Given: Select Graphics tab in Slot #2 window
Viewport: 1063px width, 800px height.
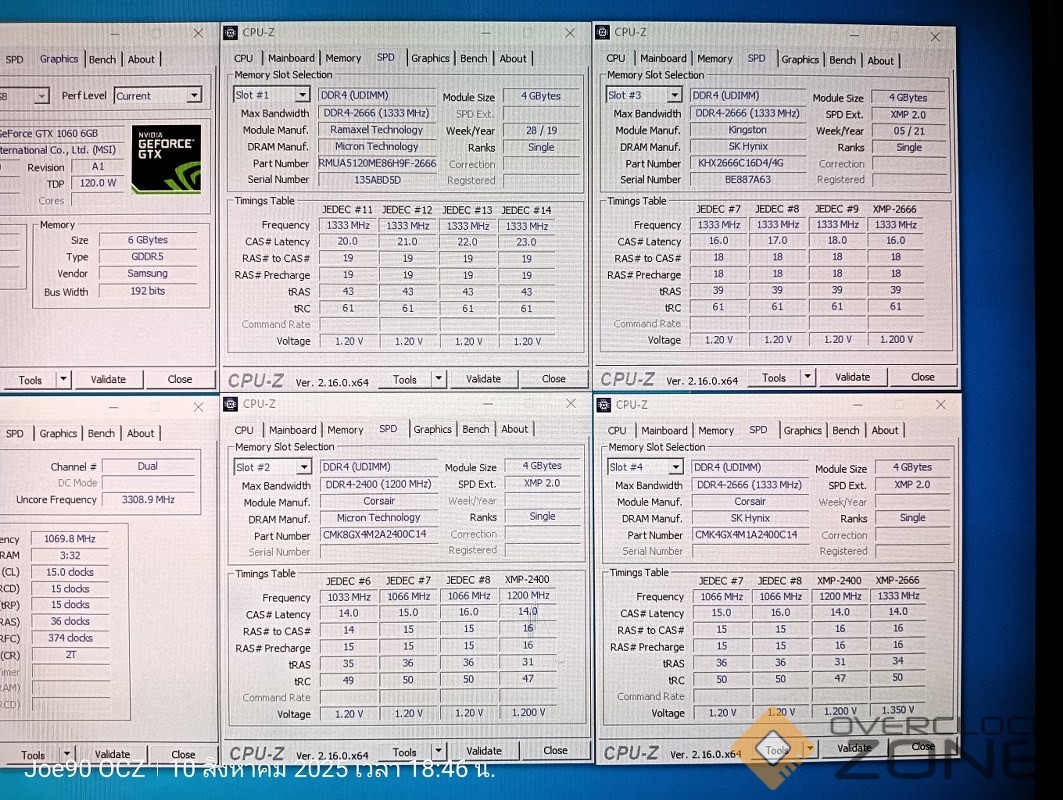Looking at the screenshot, I should 432,429.
